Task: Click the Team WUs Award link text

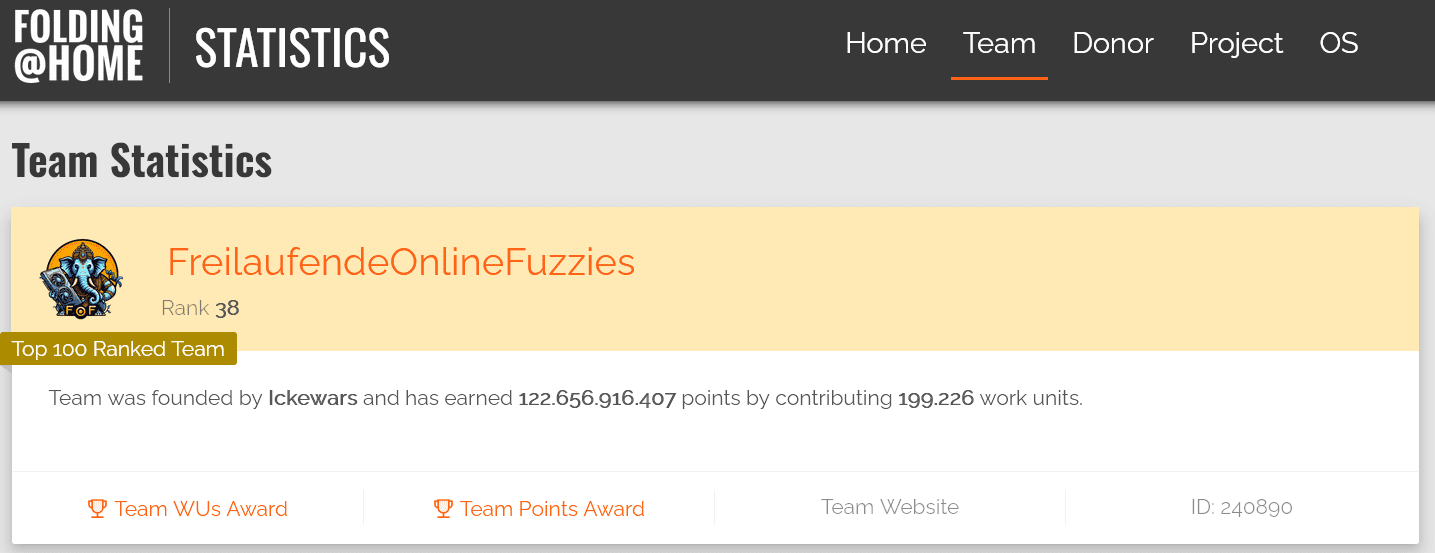Action: tap(201, 509)
